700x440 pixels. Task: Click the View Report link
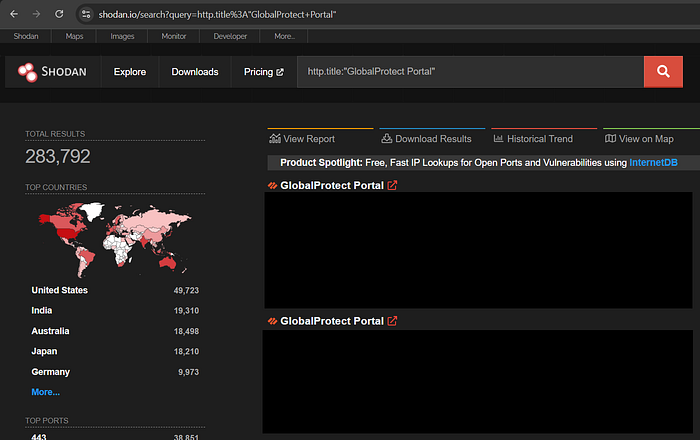[x=308, y=139]
